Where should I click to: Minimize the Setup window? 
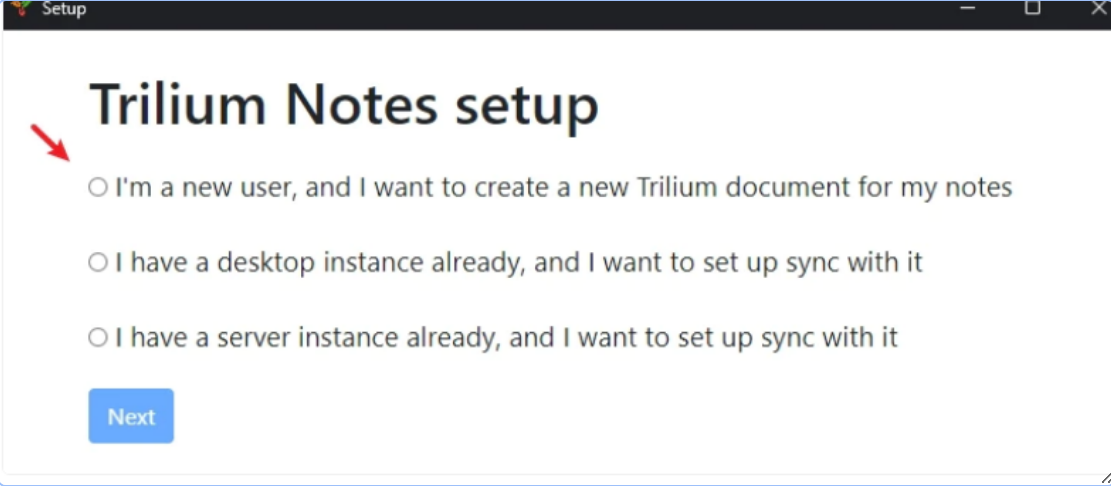coord(967,8)
